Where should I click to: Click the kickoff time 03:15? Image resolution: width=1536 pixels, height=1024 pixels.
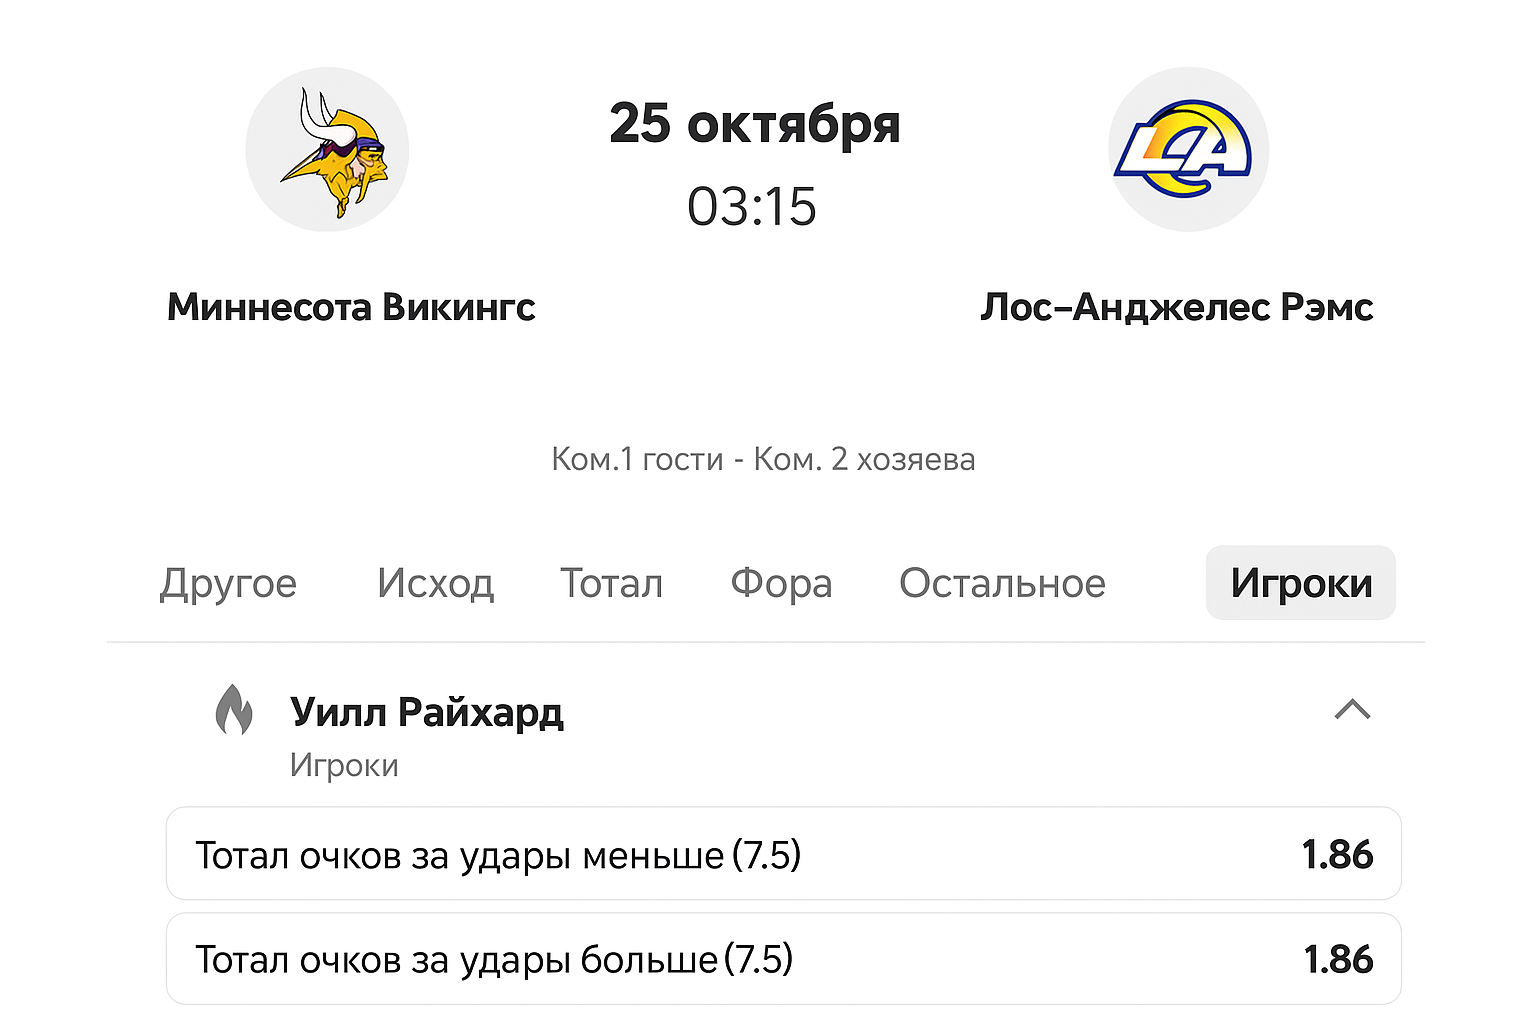pyautogui.click(x=752, y=207)
